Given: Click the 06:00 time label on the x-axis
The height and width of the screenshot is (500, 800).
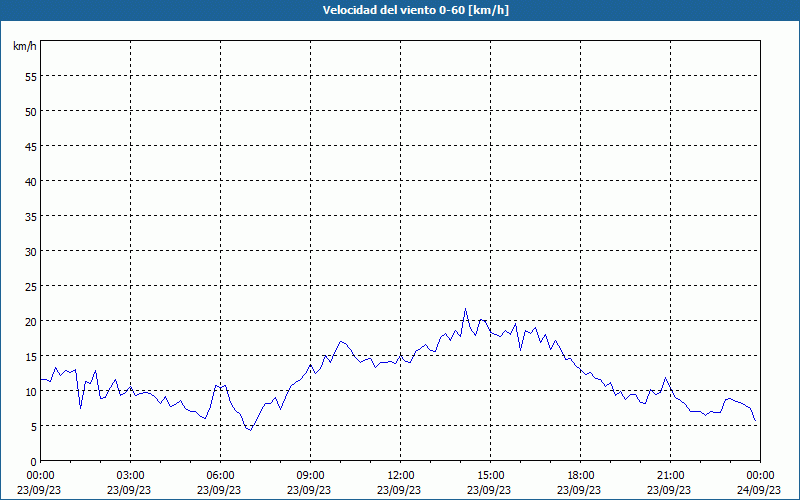Looking at the screenshot, I should [x=220, y=476].
